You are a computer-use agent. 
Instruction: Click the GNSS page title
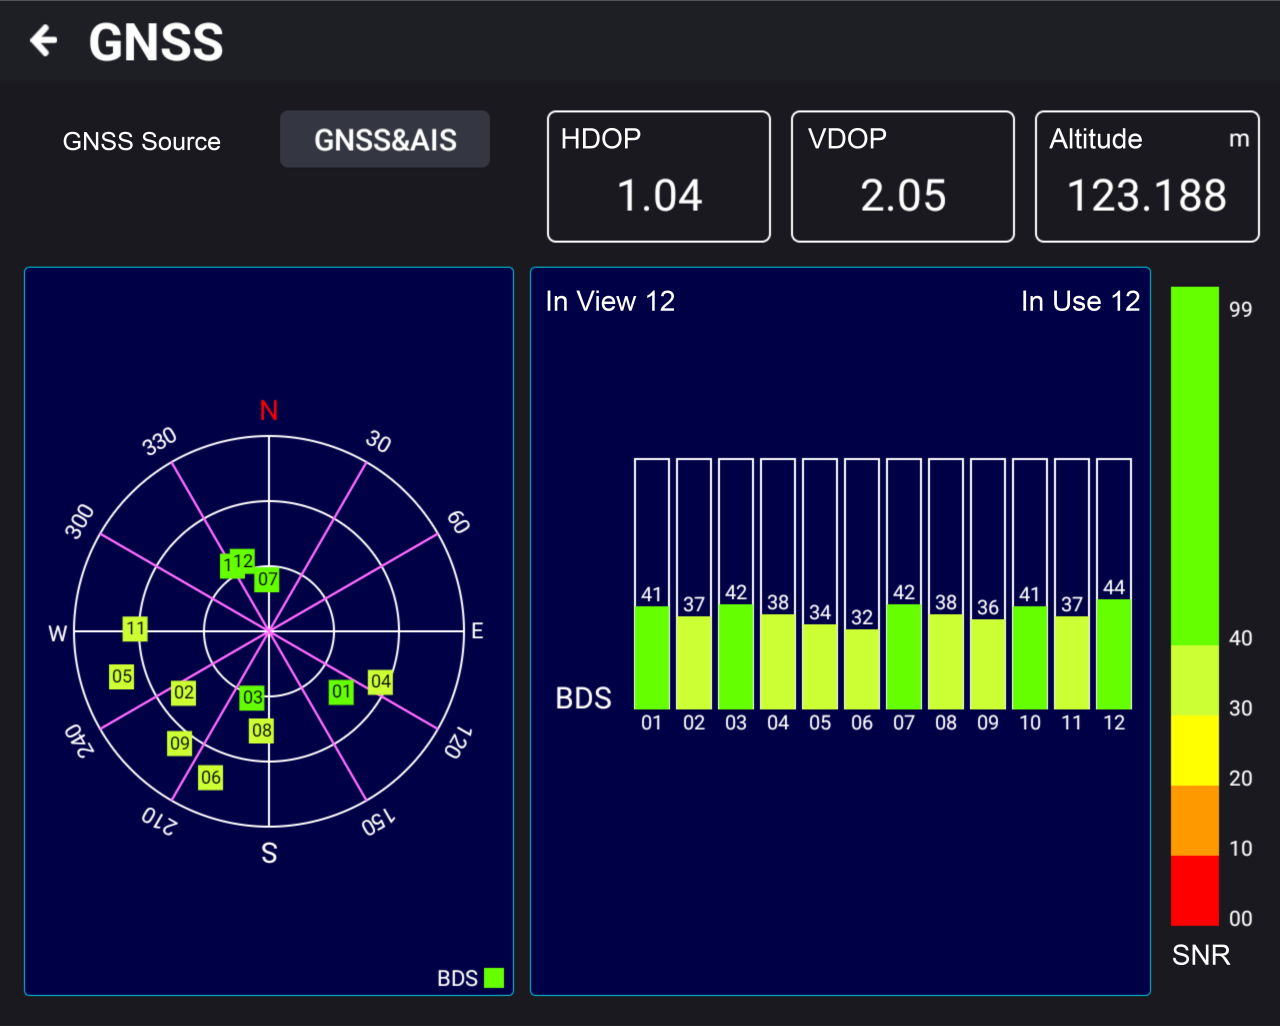point(156,42)
